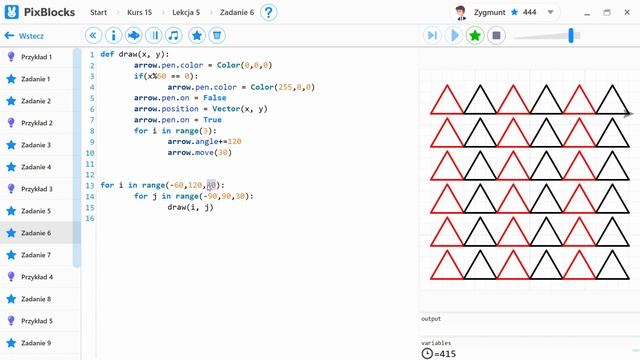This screenshot has width=640, height=360.
Task: Click the sidebar vertical scrollbar
Action: [77, 157]
